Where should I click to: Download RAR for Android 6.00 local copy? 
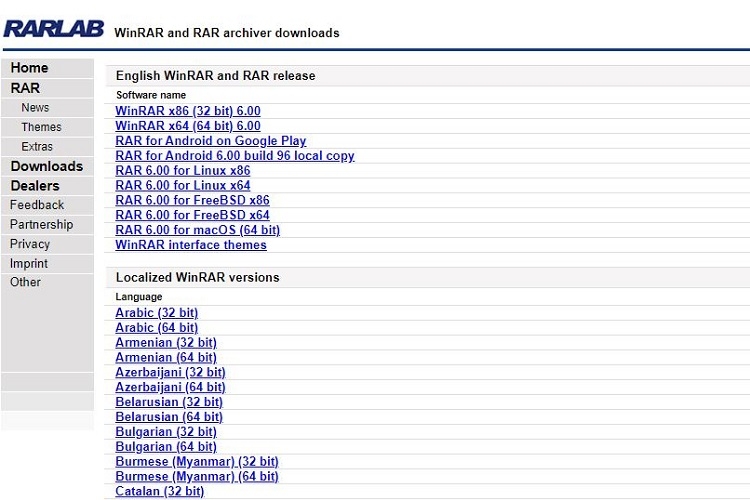(x=235, y=156)
